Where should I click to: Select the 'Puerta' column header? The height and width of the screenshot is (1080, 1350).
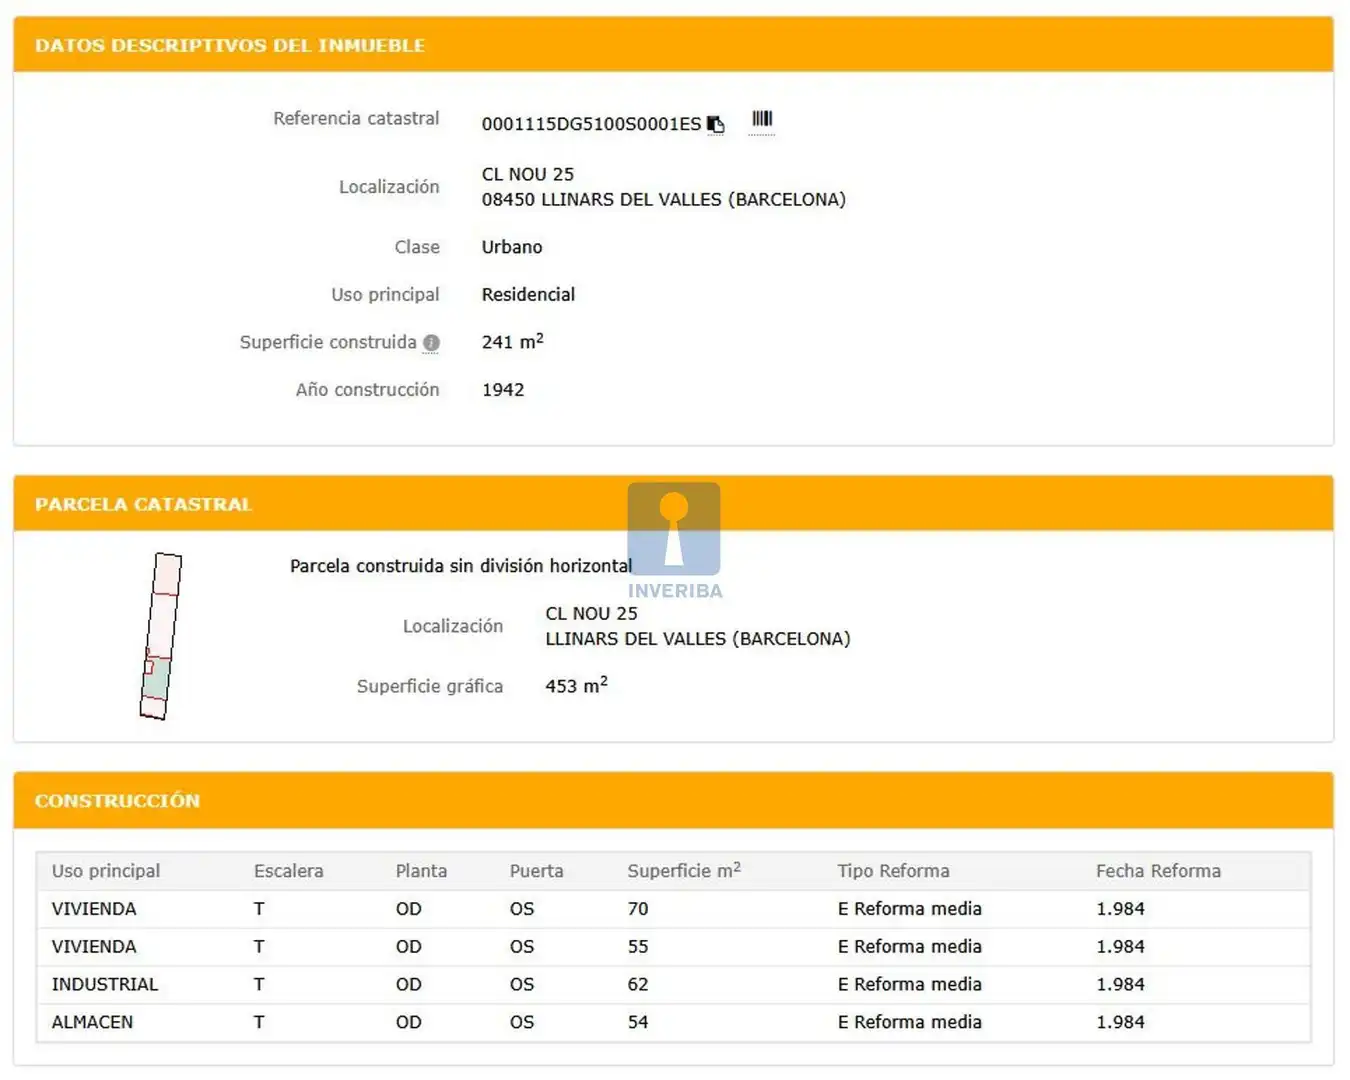tap(537, 871)
